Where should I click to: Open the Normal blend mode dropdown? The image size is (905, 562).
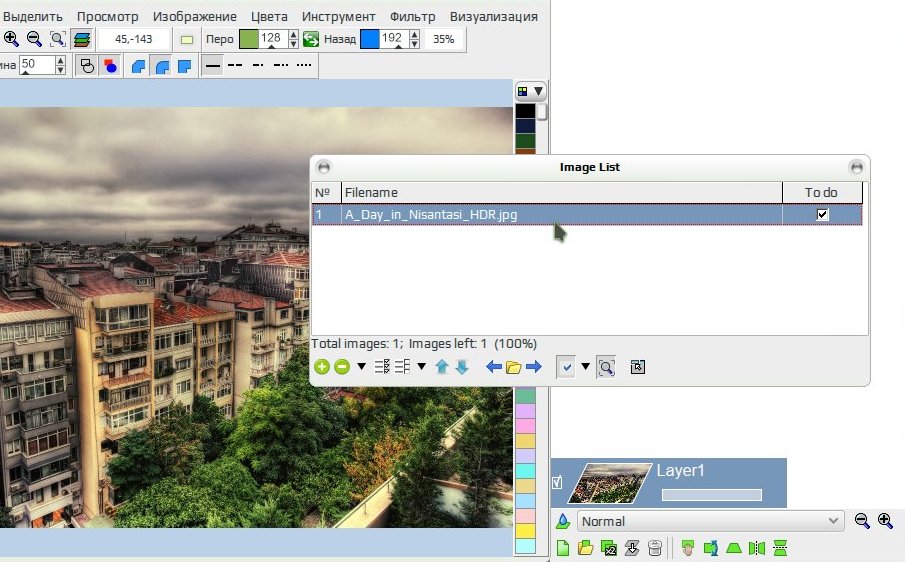coord(710,521)
